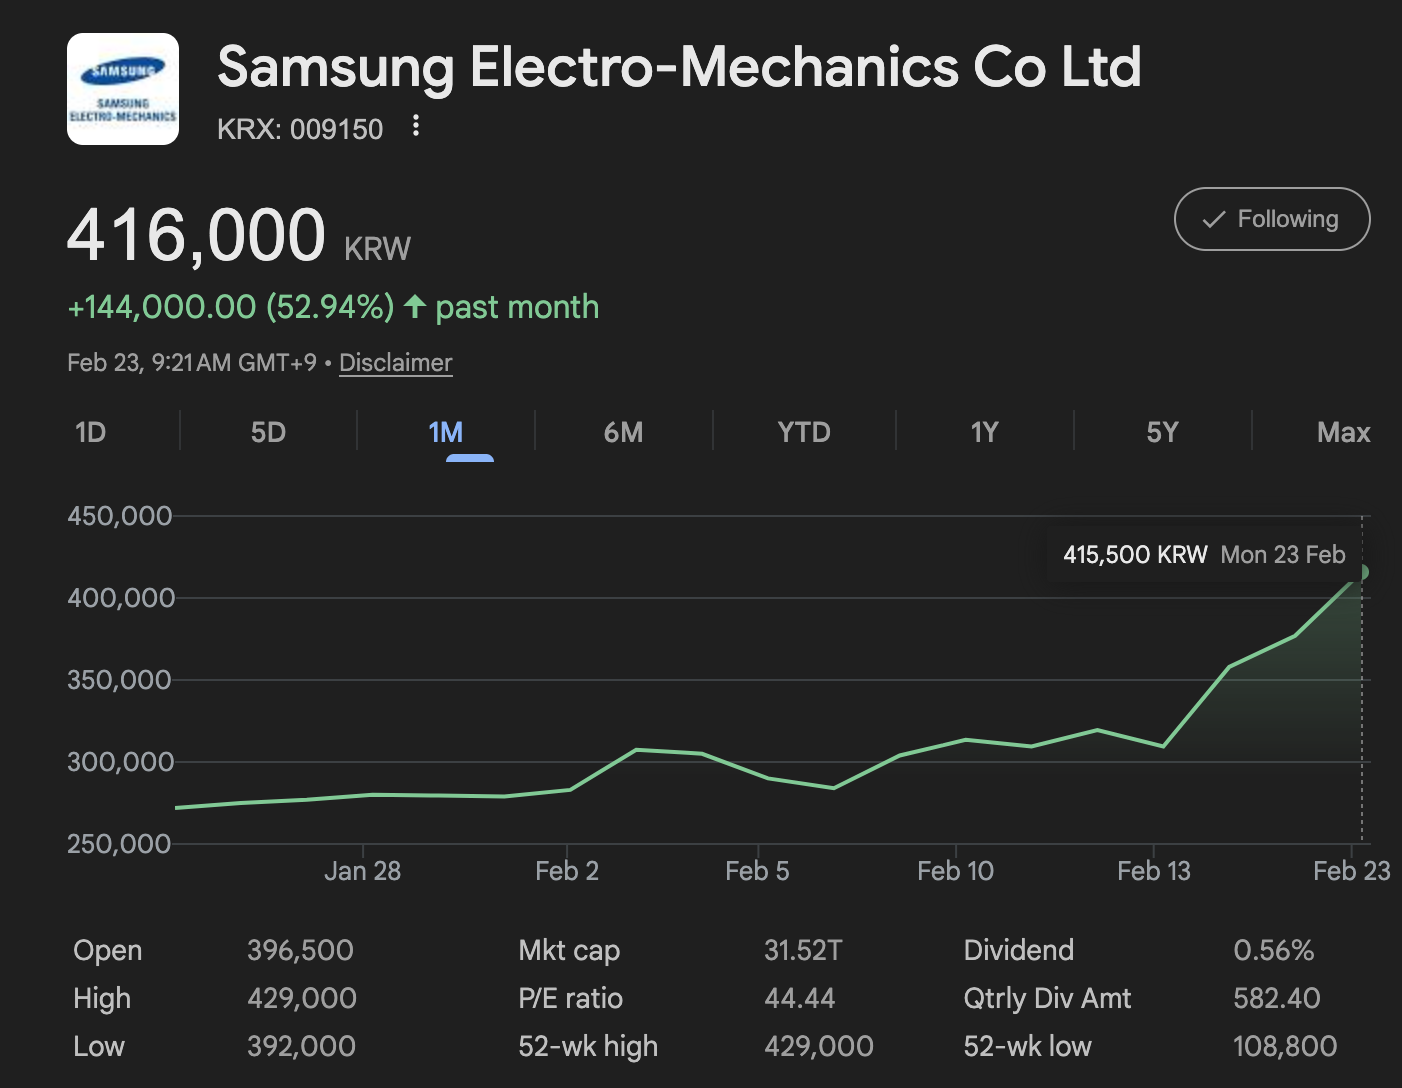The height and width of the screenshot is (1088, 1402).
Task: Toggle the Following button
Action: pos(1271,219)
